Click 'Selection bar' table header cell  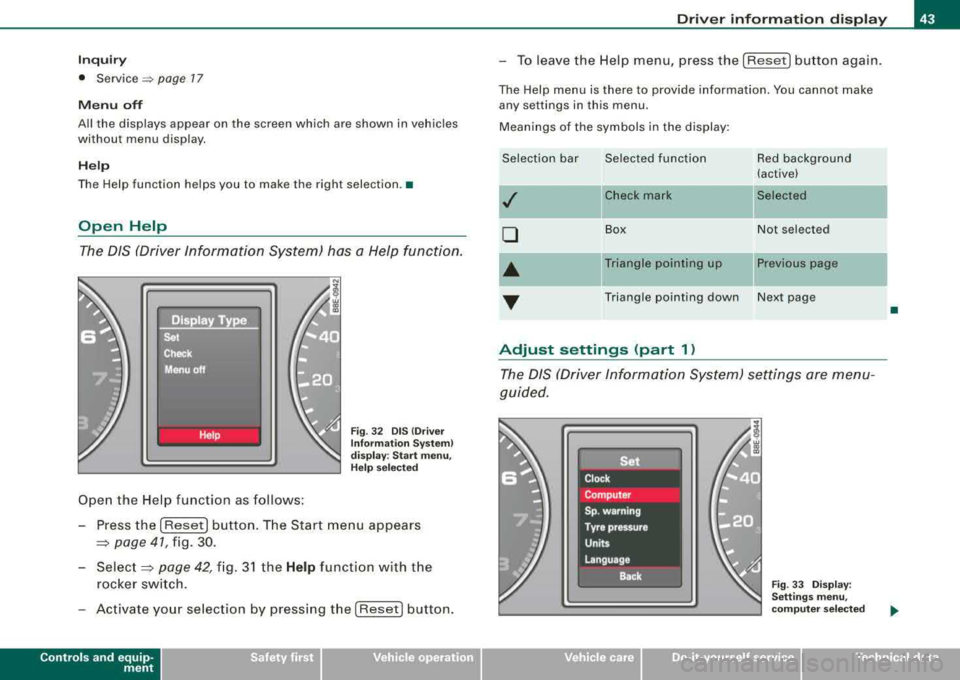click(550, 165)
